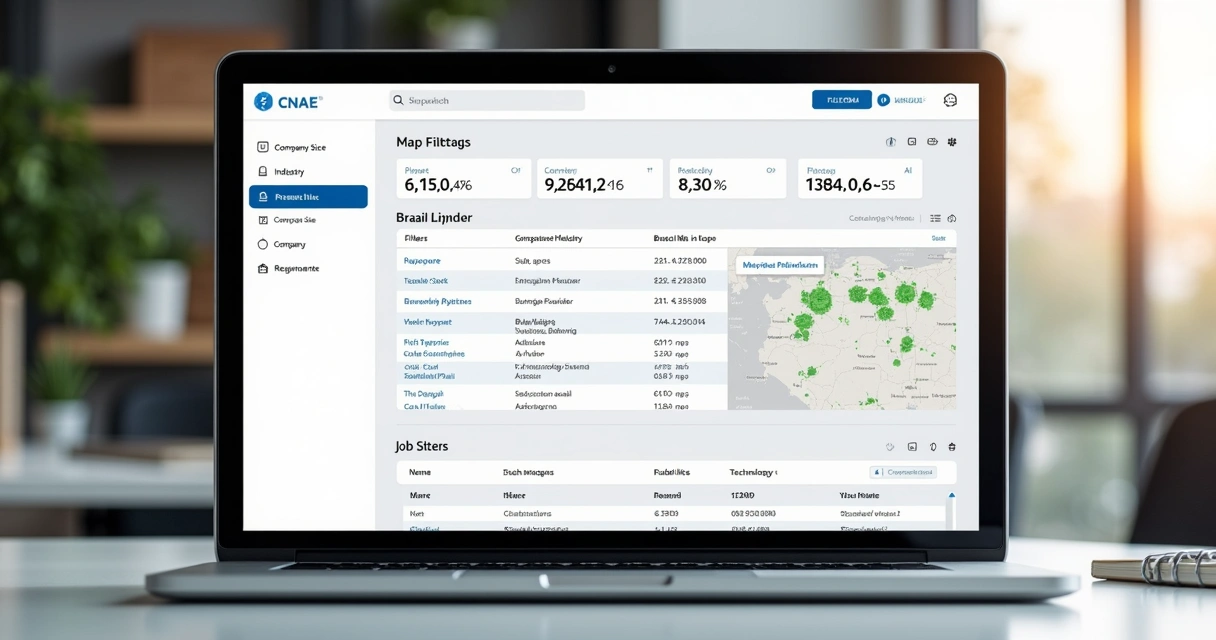Click the Industry sidebar icon
This screenshot has height=640, width=1216.
click(263, 172)
